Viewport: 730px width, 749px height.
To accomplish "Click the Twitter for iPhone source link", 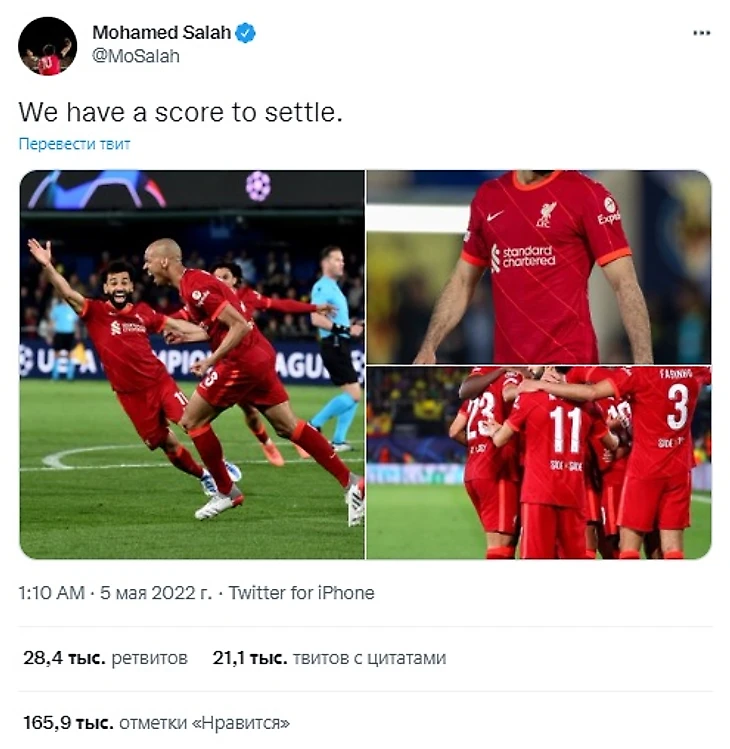I will (301, 593).
